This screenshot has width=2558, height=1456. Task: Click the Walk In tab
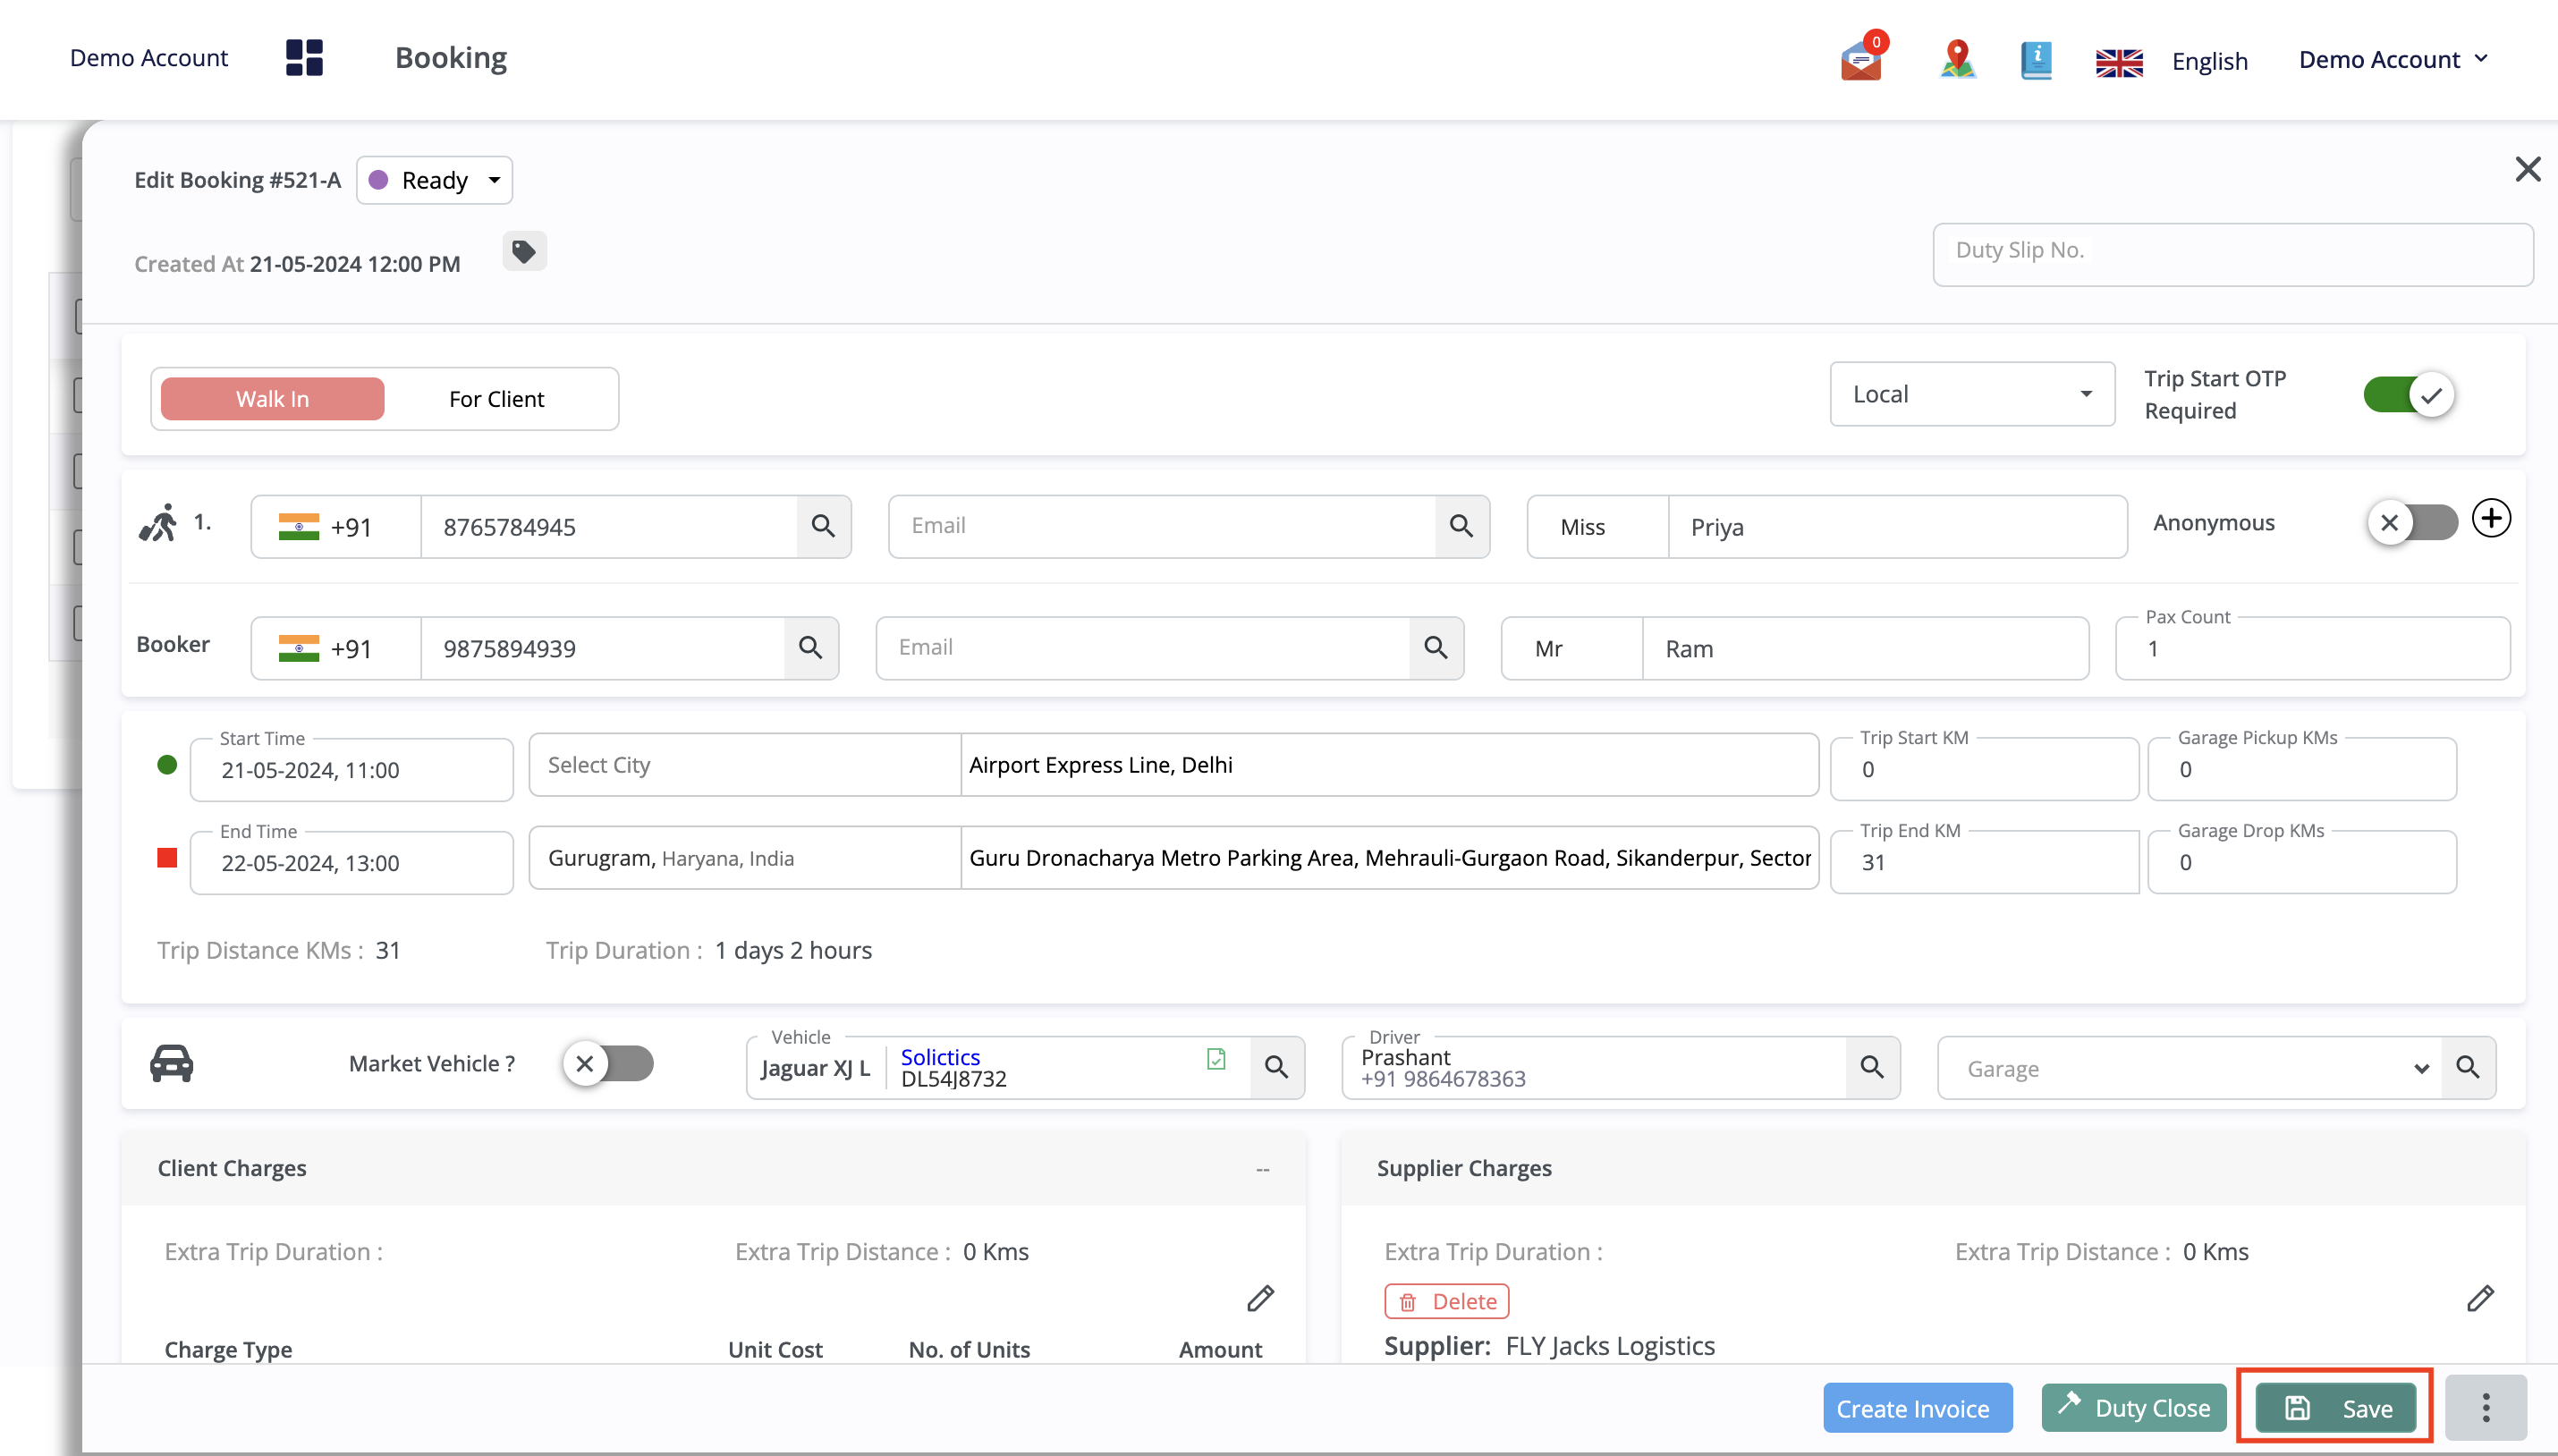click(270, 397)
